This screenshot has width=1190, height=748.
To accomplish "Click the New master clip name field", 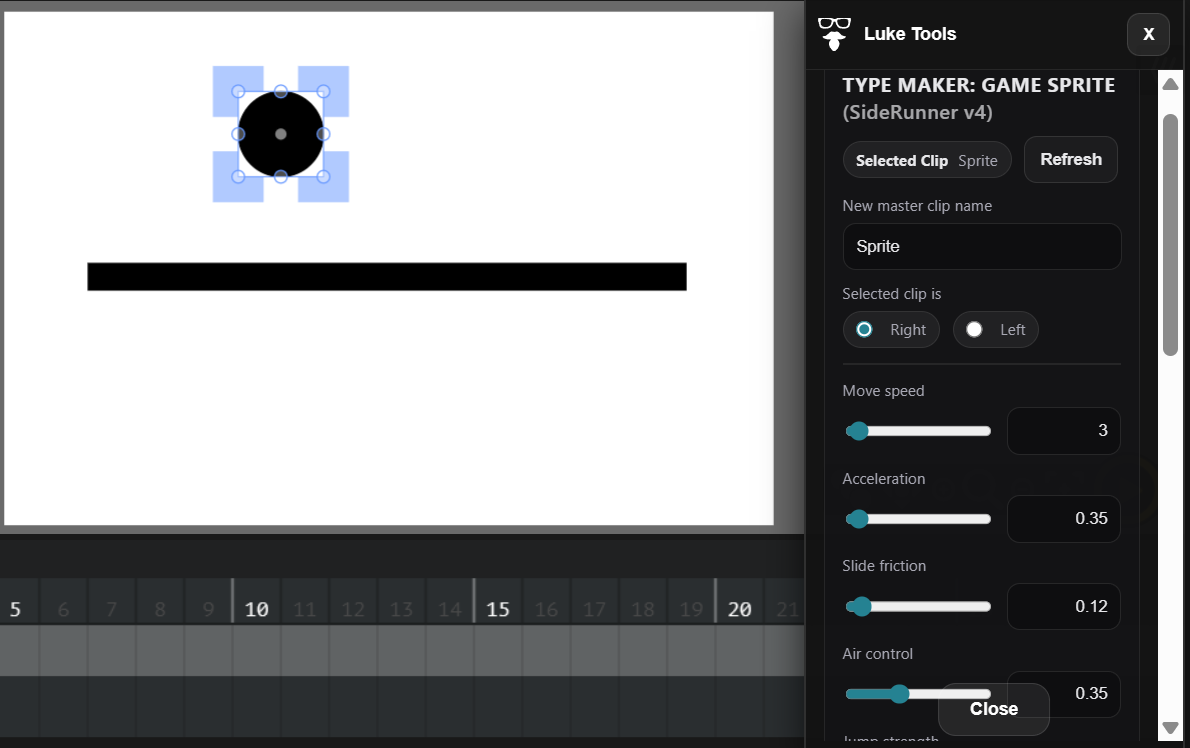I will (x=981, y=246).
